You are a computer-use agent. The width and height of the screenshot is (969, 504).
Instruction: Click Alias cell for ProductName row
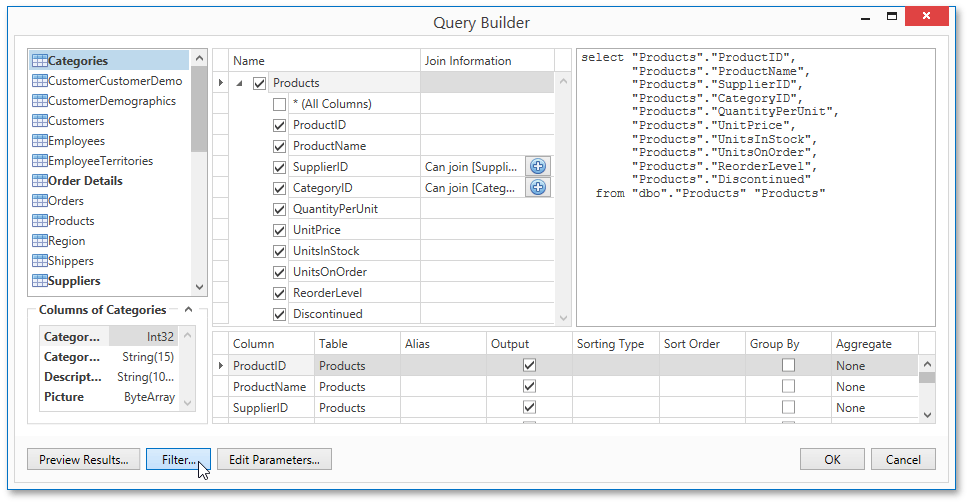443,387
